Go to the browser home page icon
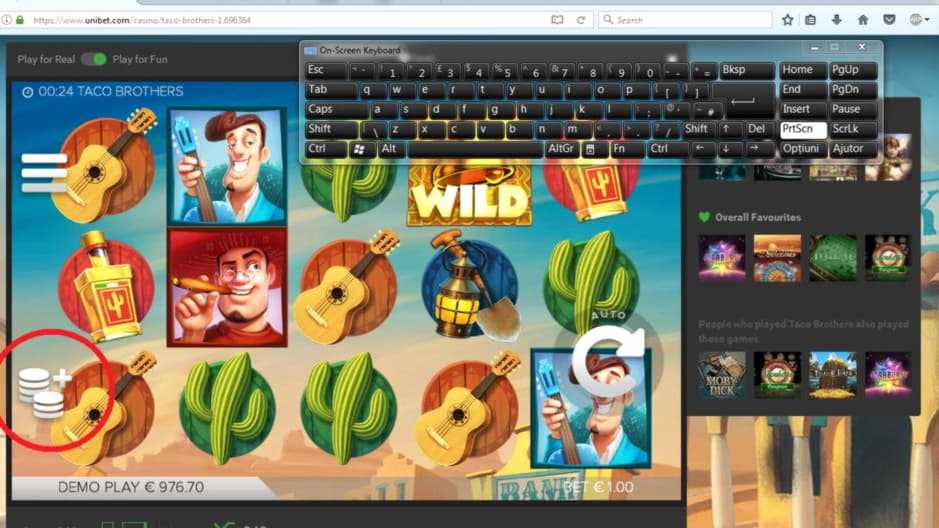 (863, 20)
